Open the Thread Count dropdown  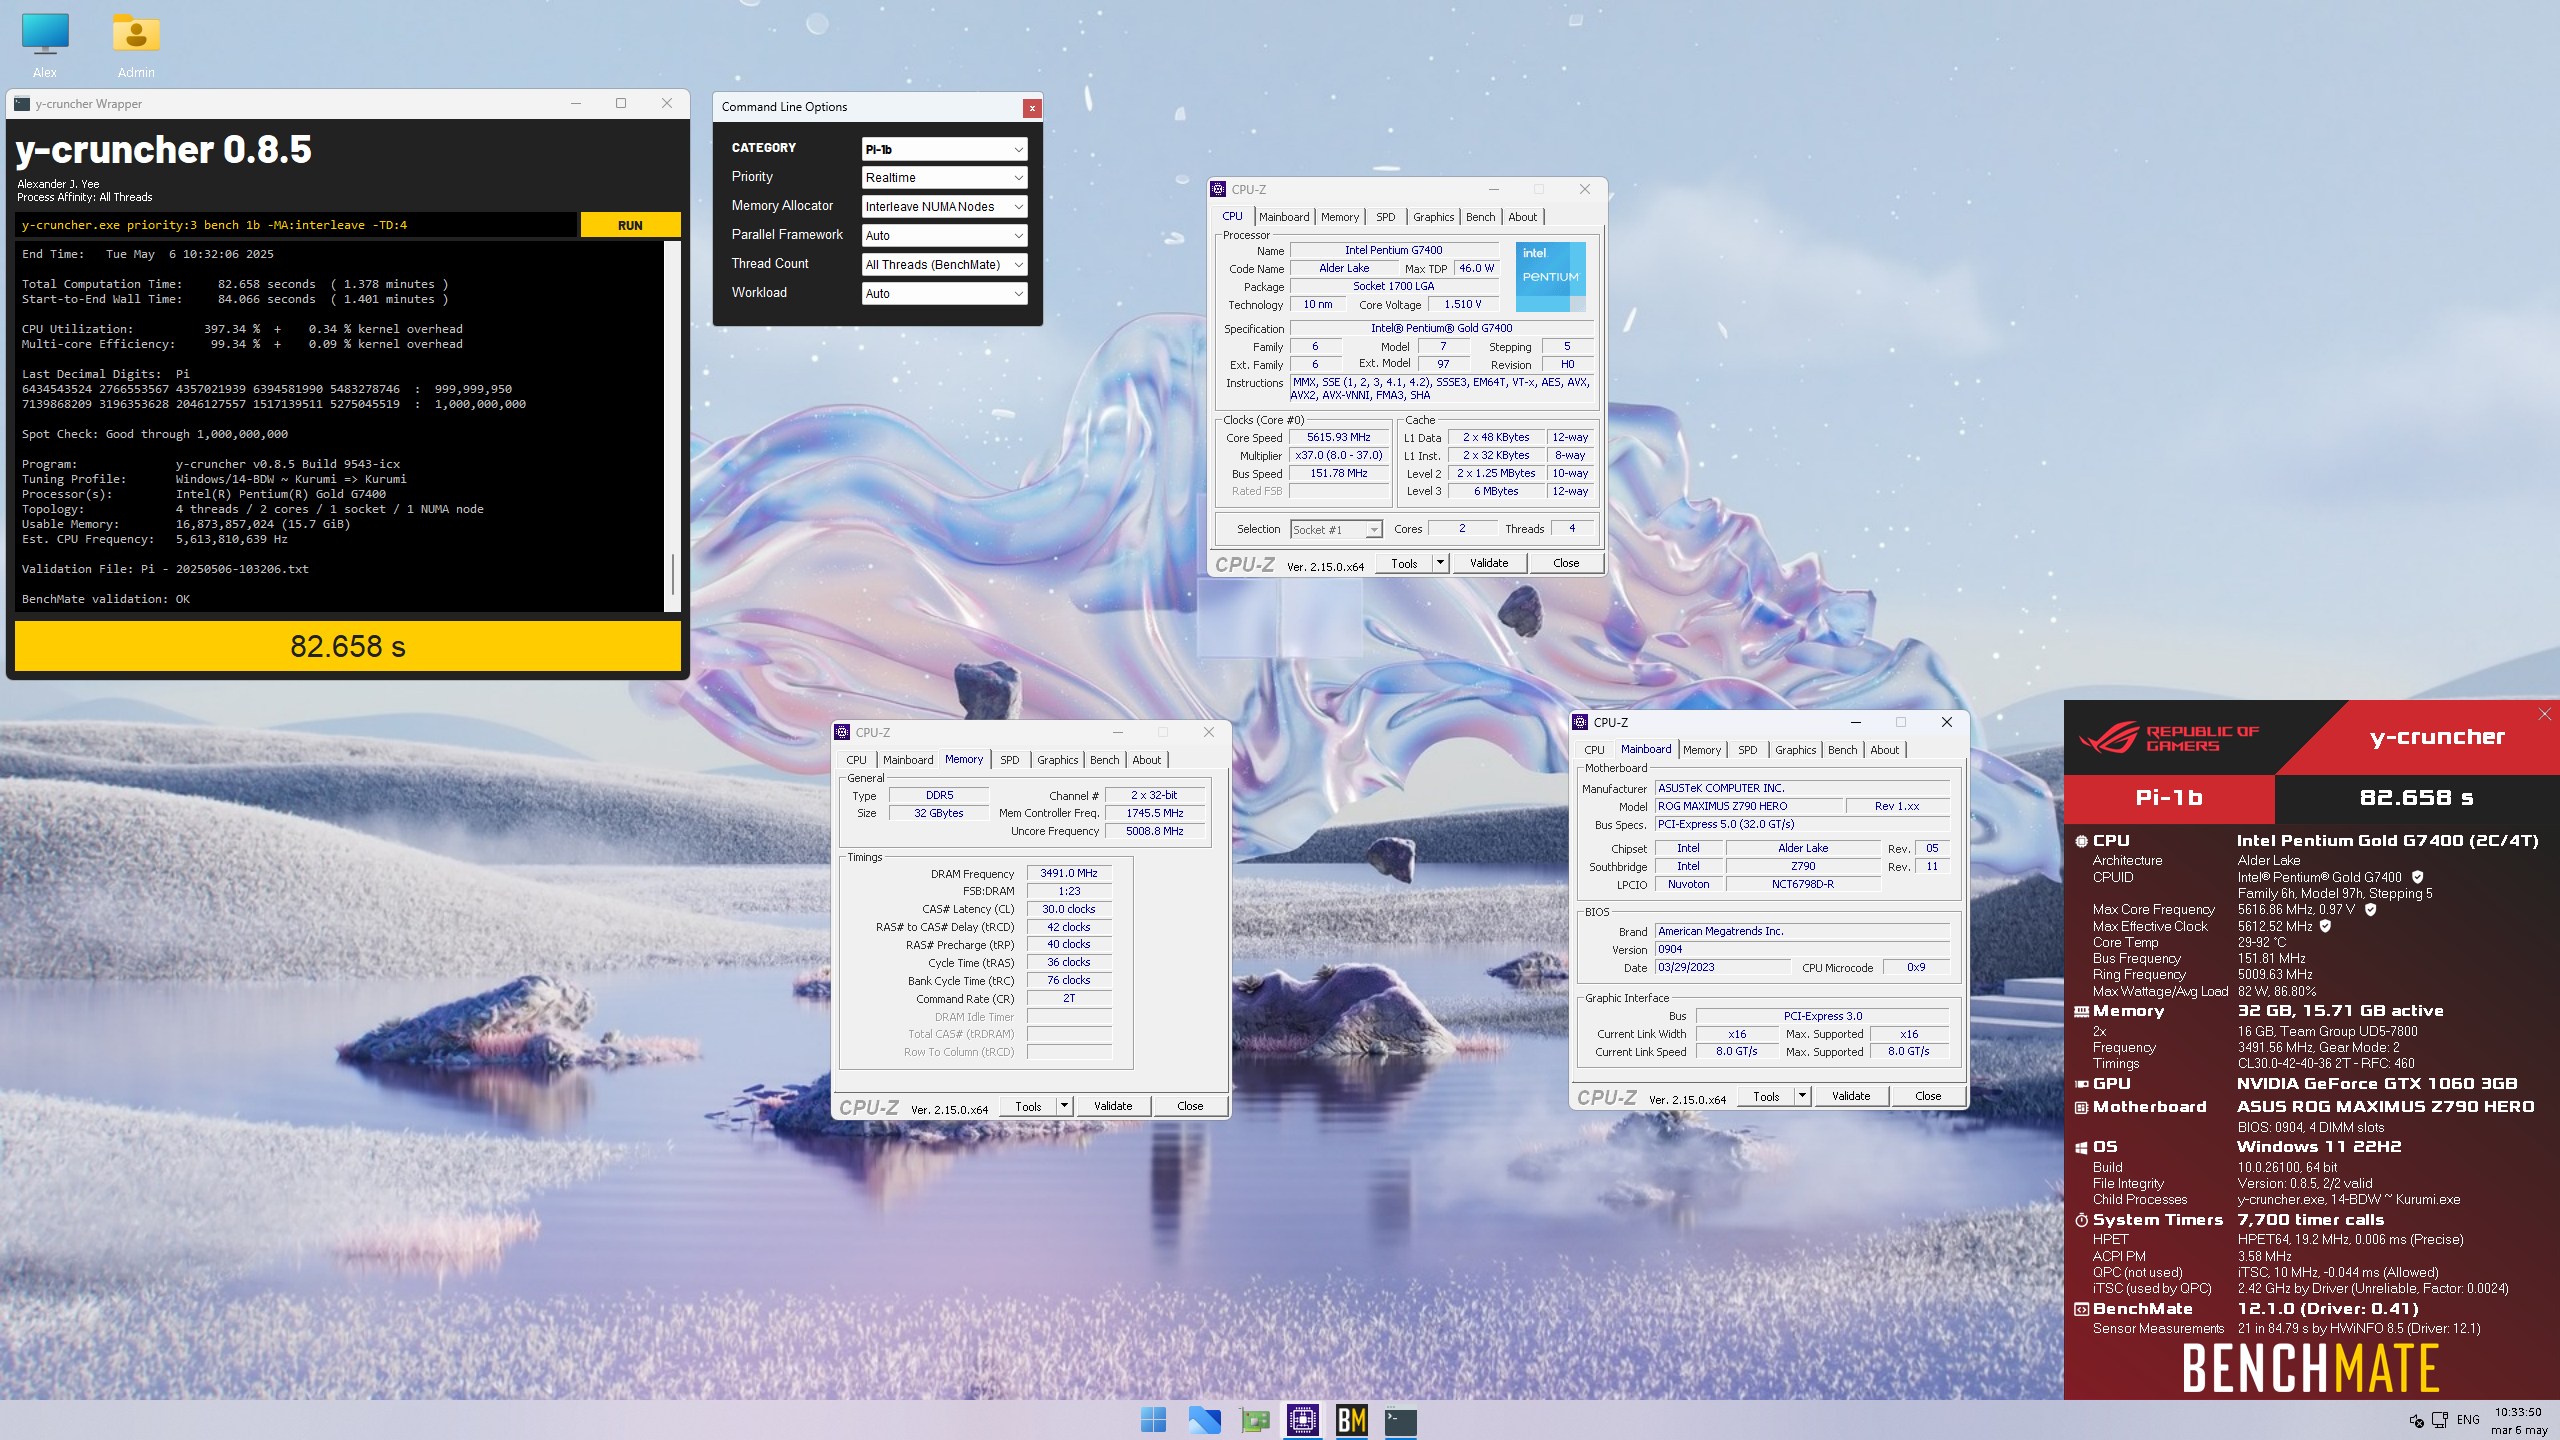pos(944,264)
